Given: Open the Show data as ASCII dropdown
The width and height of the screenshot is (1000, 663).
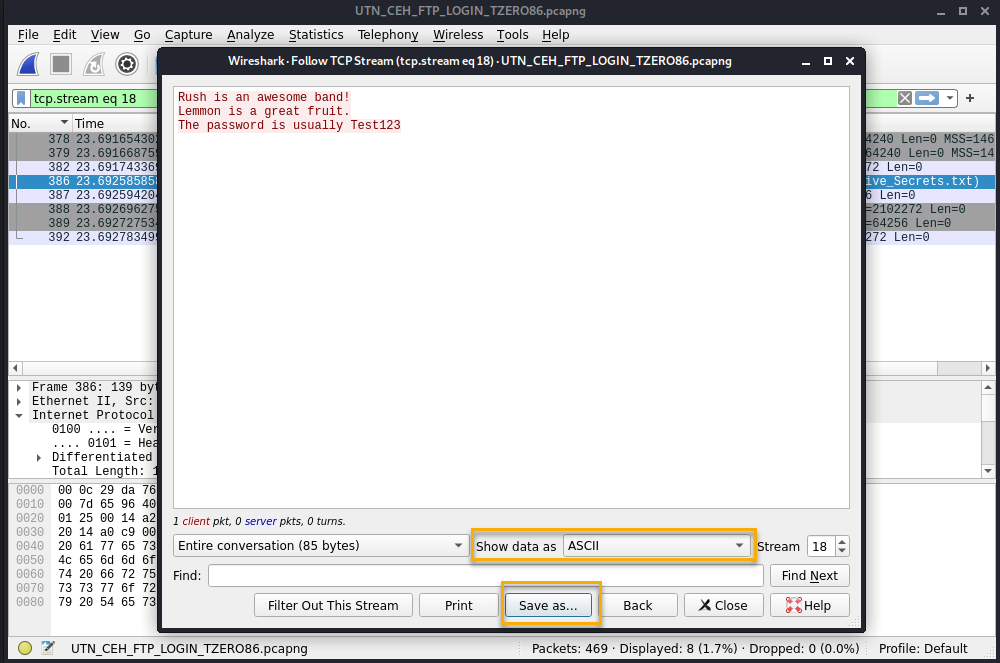Looking at the screenshot, I should pos(656,546).
